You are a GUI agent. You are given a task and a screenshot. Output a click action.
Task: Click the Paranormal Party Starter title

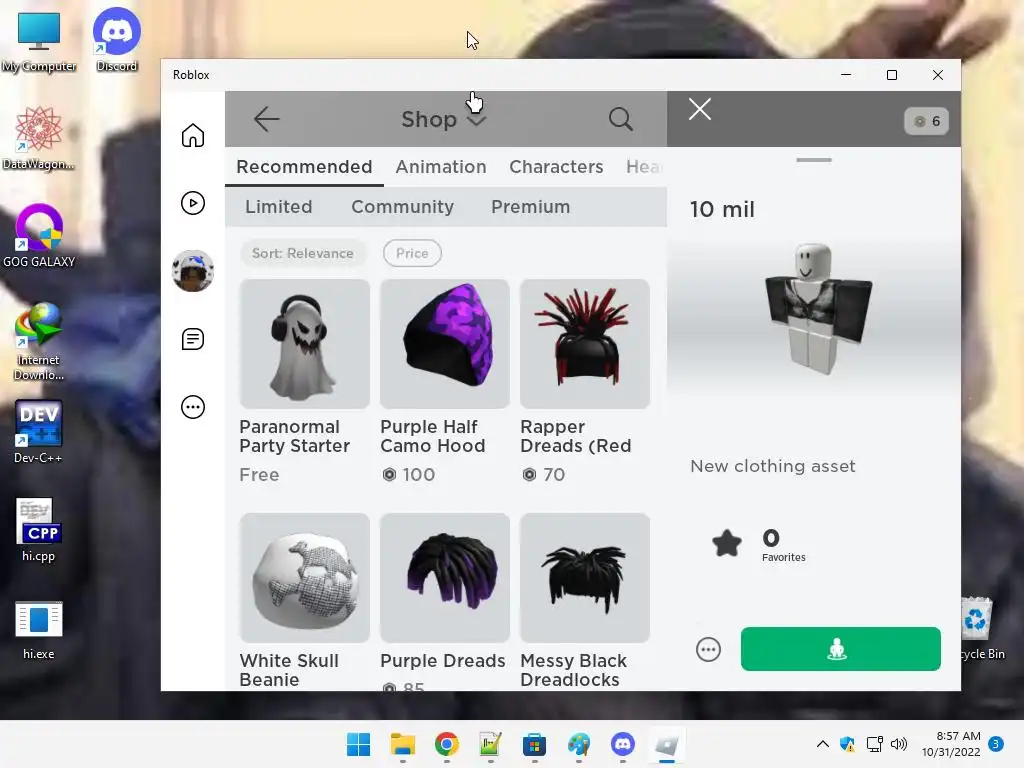(295, 436)
